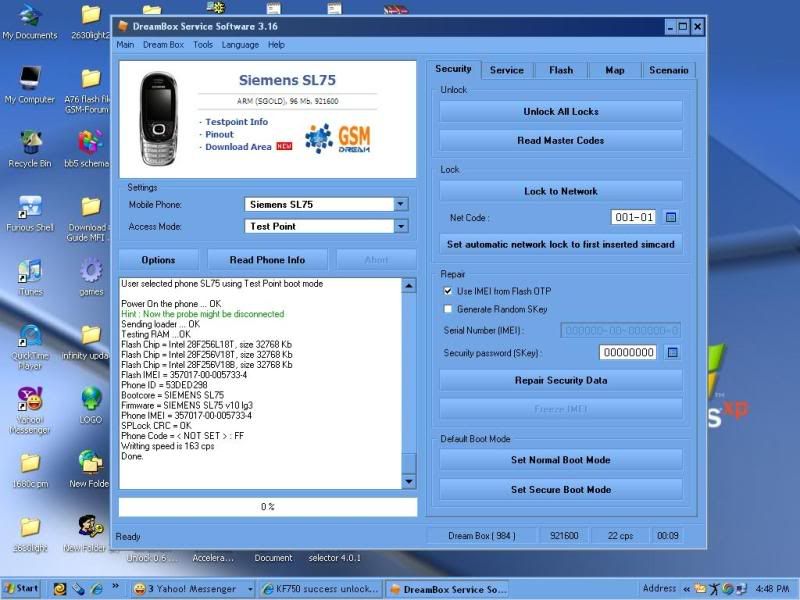Image resolution: width=800 pixels, height=600 pixels.
Task: Open Yahoo! Messenger taskbar dropdown arrow
Action: point(251,589)
